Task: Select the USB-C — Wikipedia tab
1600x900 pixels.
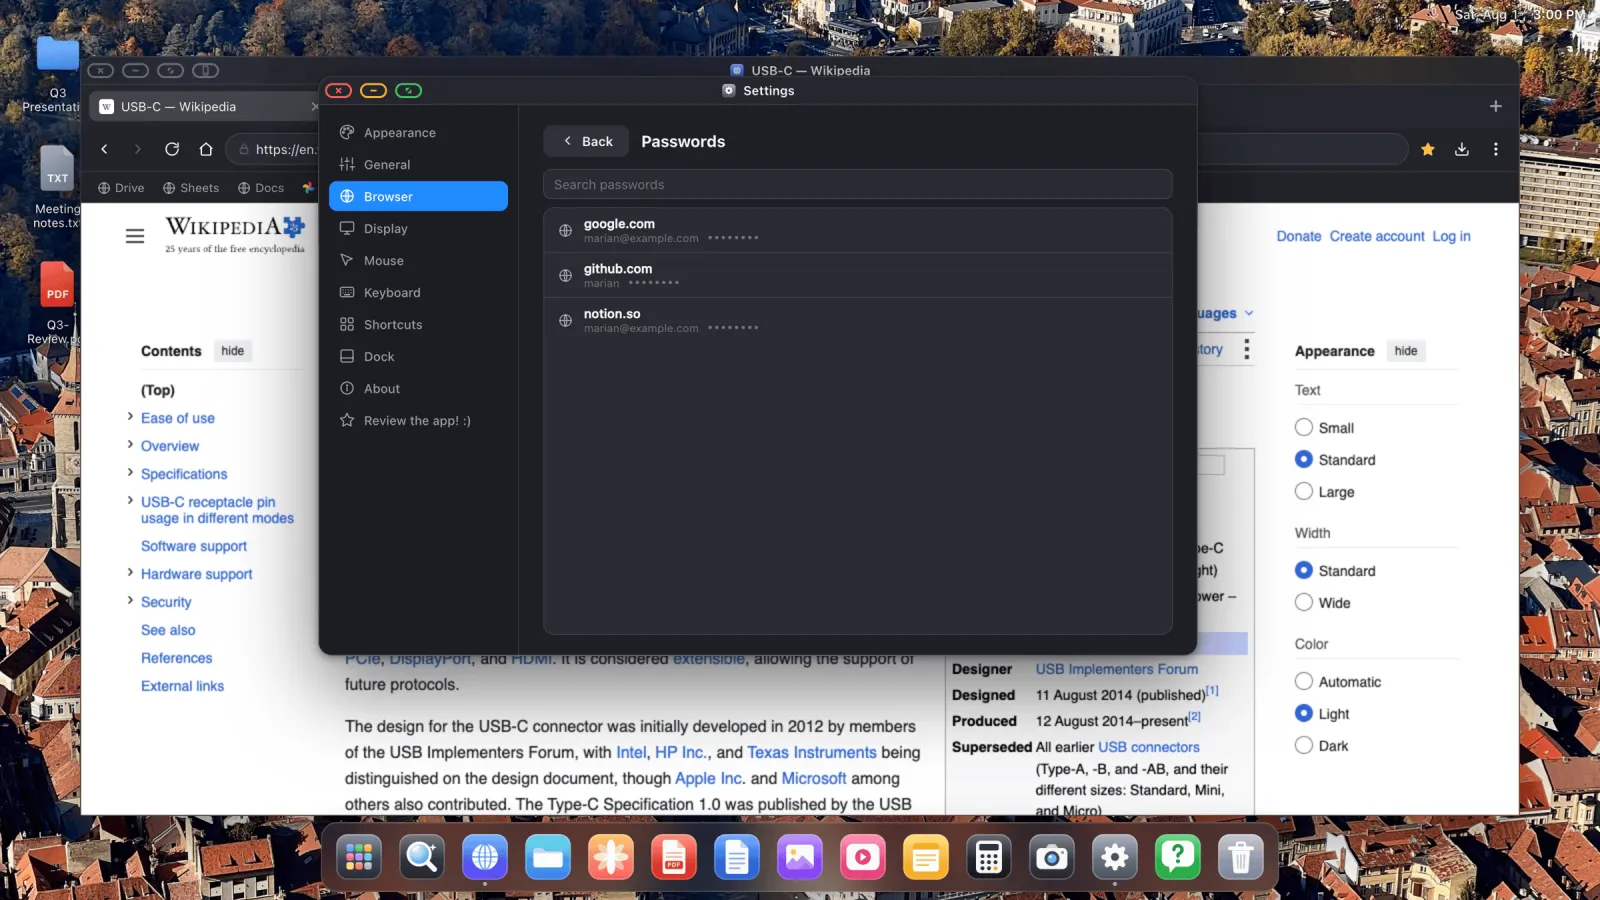Action: [205, 106]
